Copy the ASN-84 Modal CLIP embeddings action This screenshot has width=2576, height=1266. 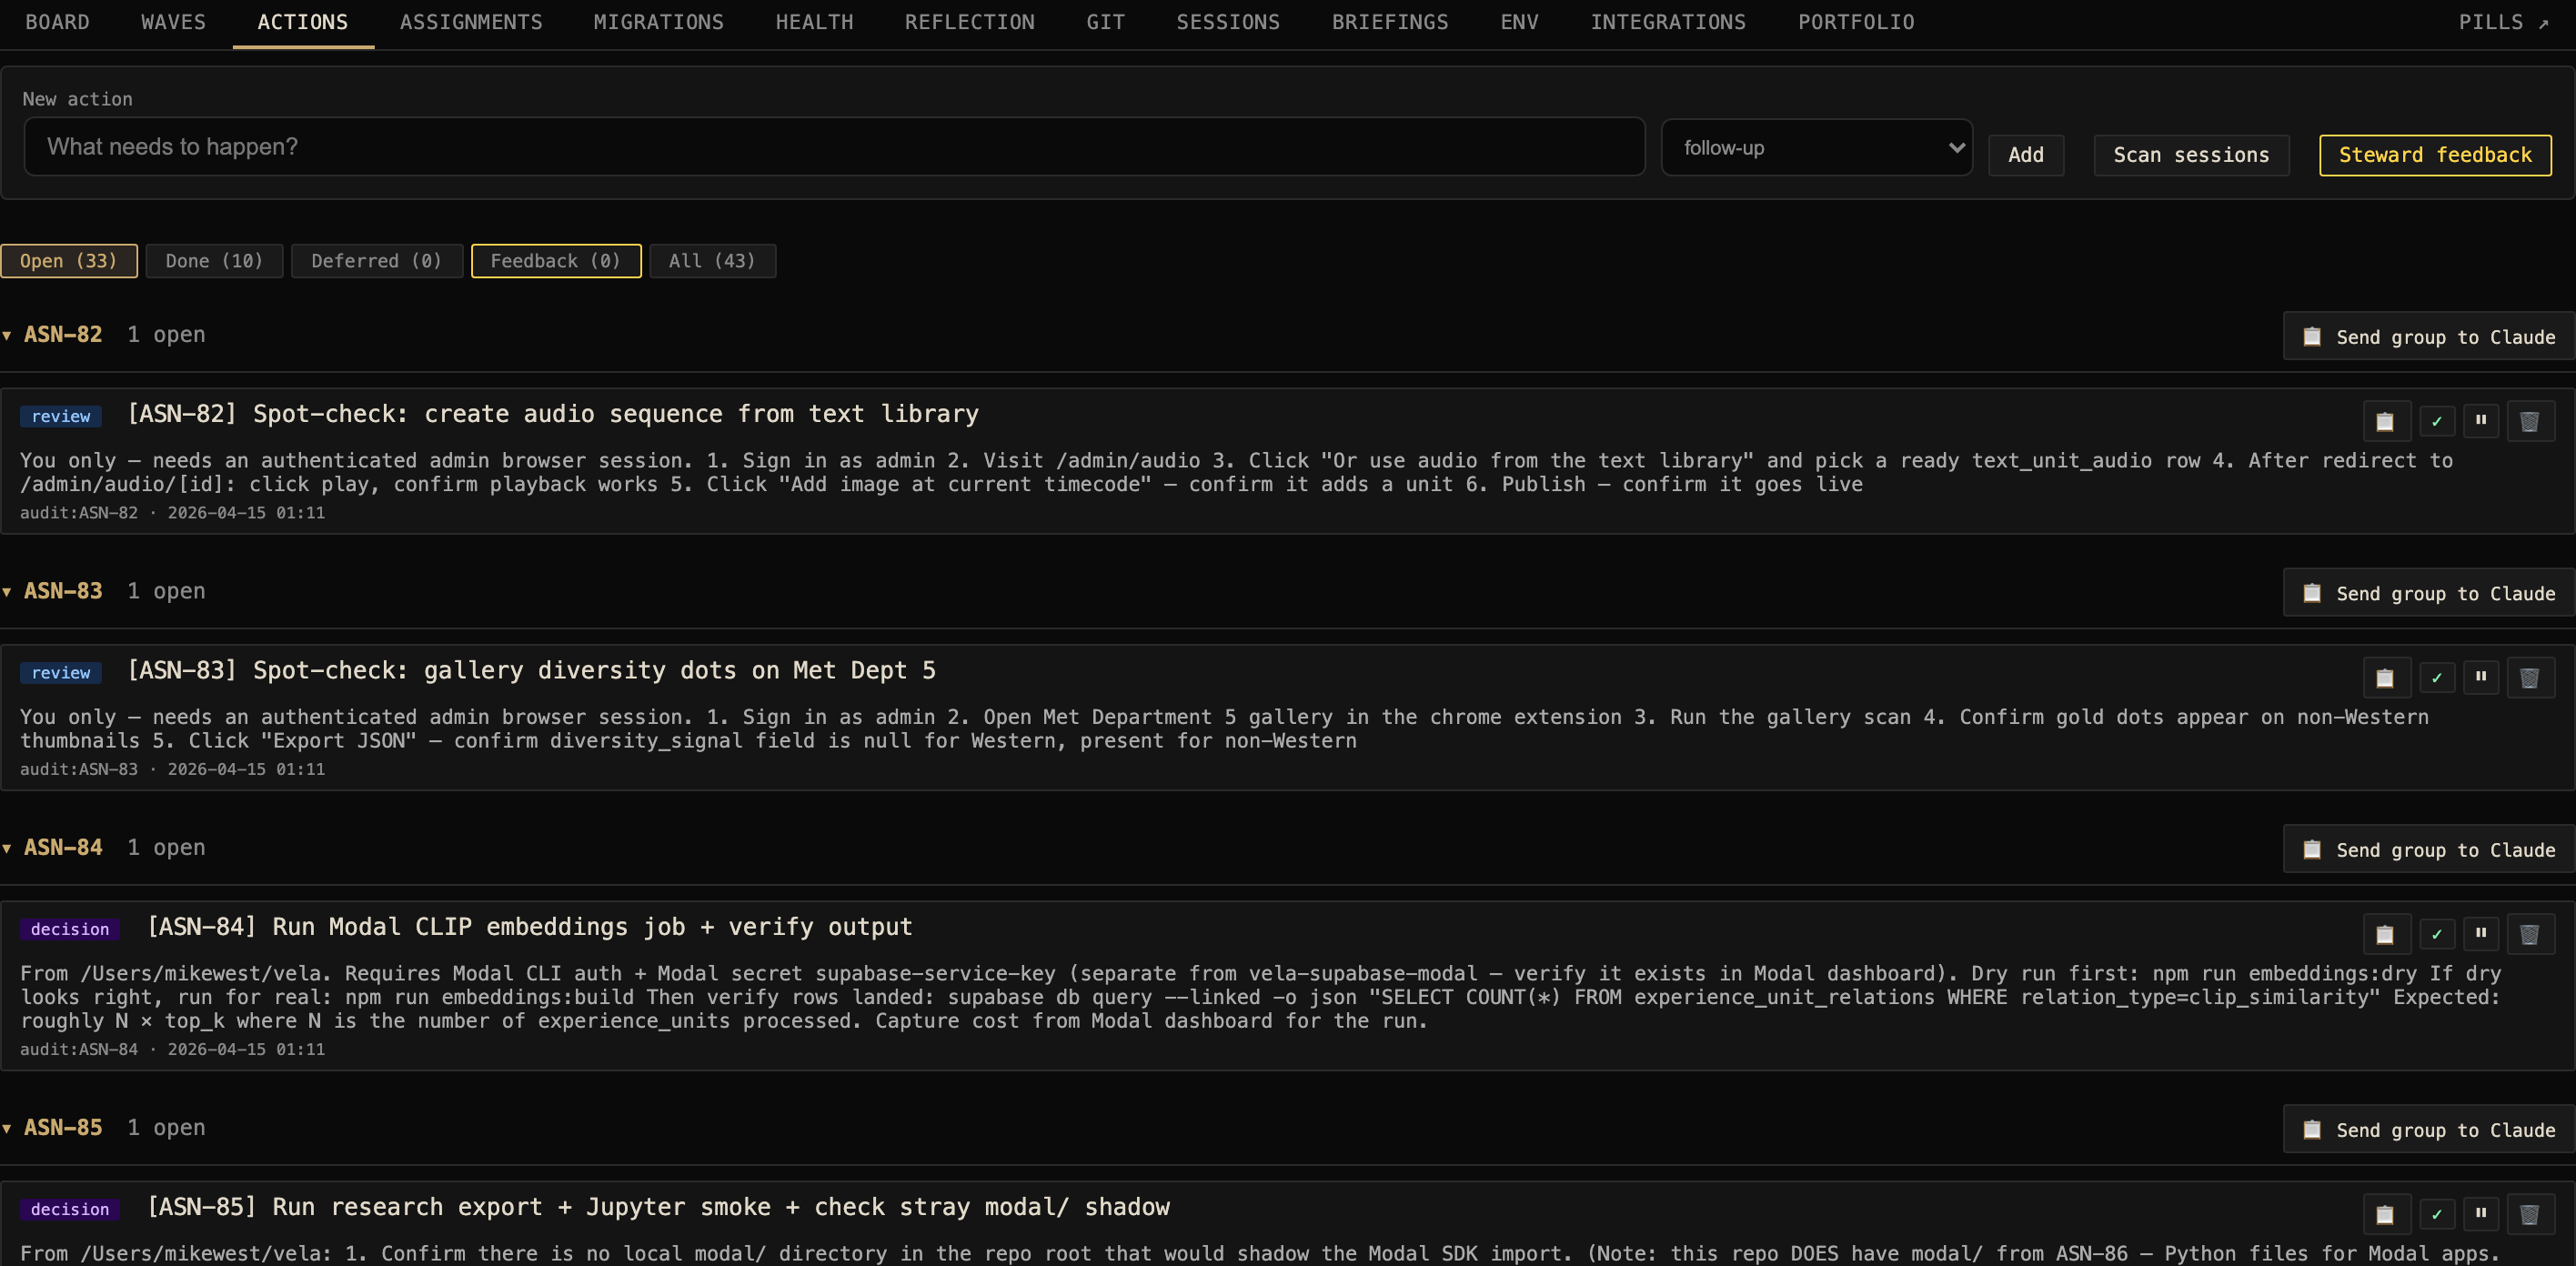[x=2386, y=934]
